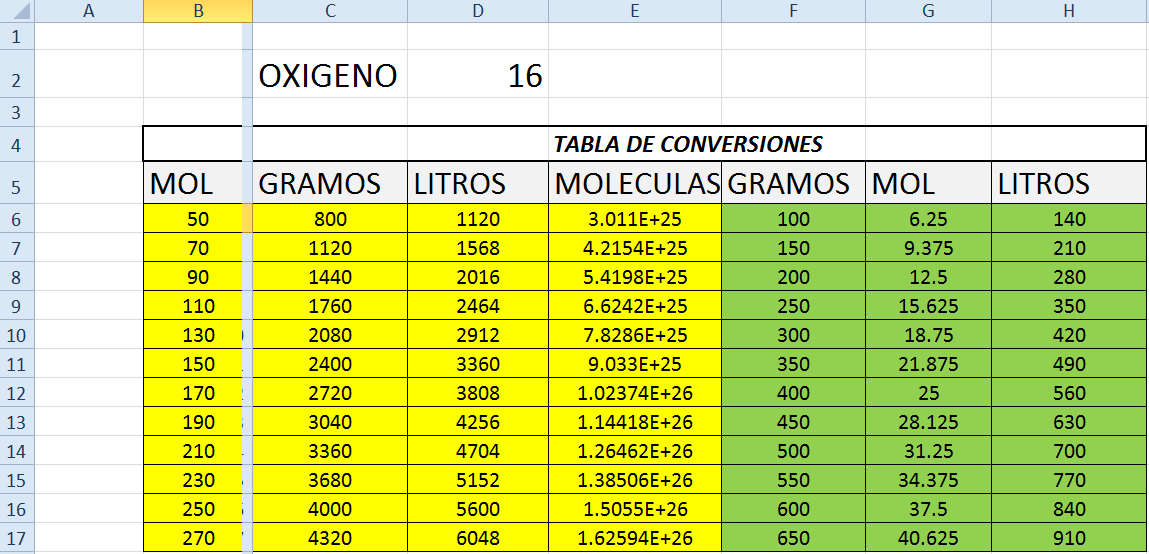Viewport: 1149px width, 554px height.
Task: Select cell showing 1.38506E+26
Action: (x=635, y=479)
